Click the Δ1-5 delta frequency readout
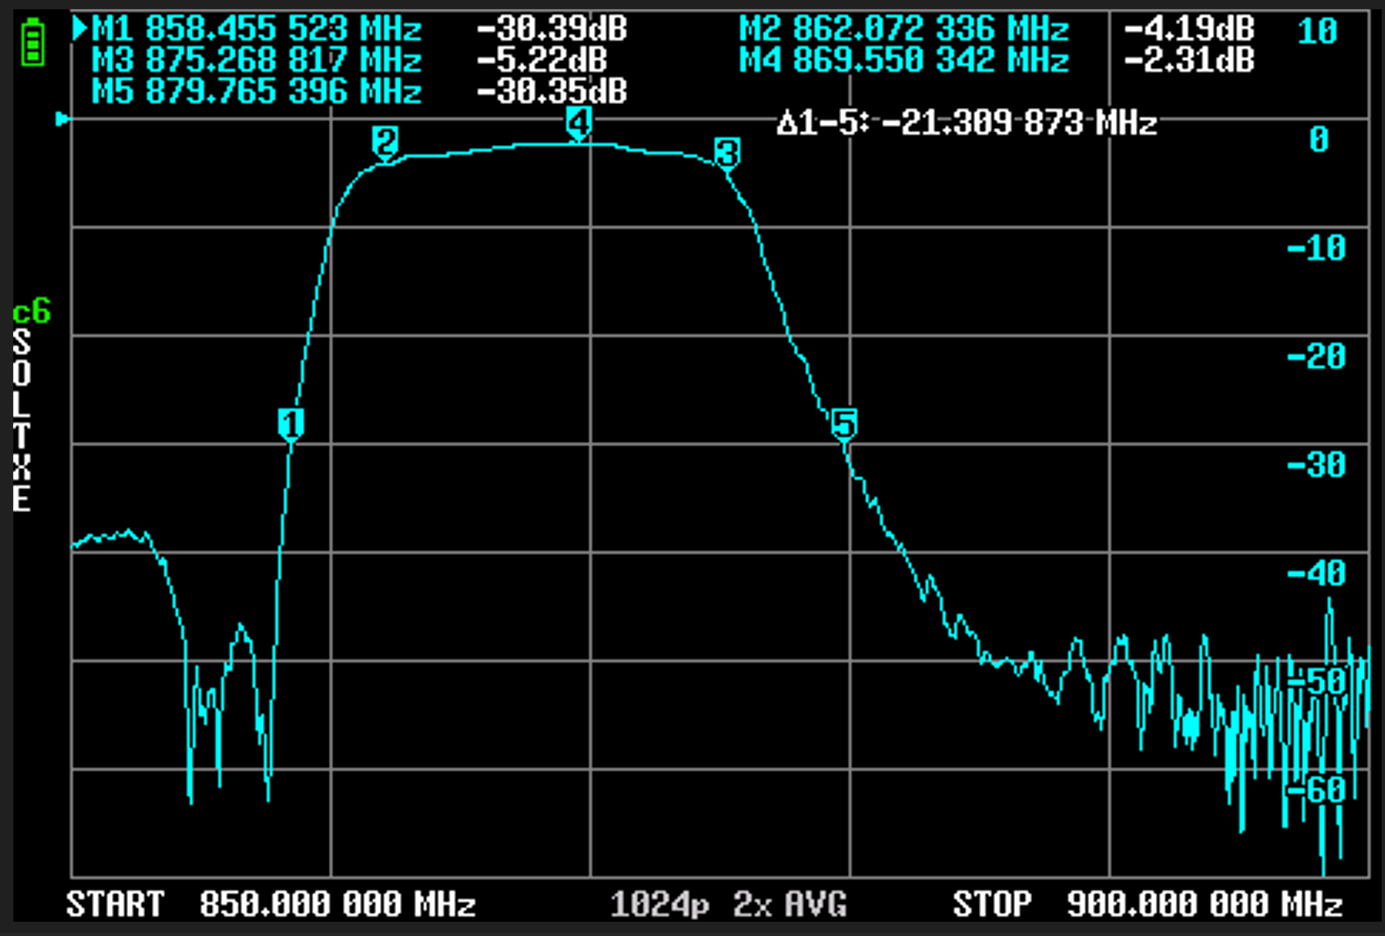The width and height of the screenshot is (1385, 936). click(966, 123)
